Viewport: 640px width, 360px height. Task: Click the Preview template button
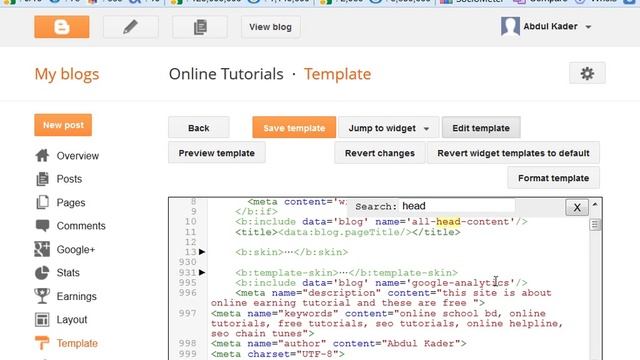tap(217, 153)
